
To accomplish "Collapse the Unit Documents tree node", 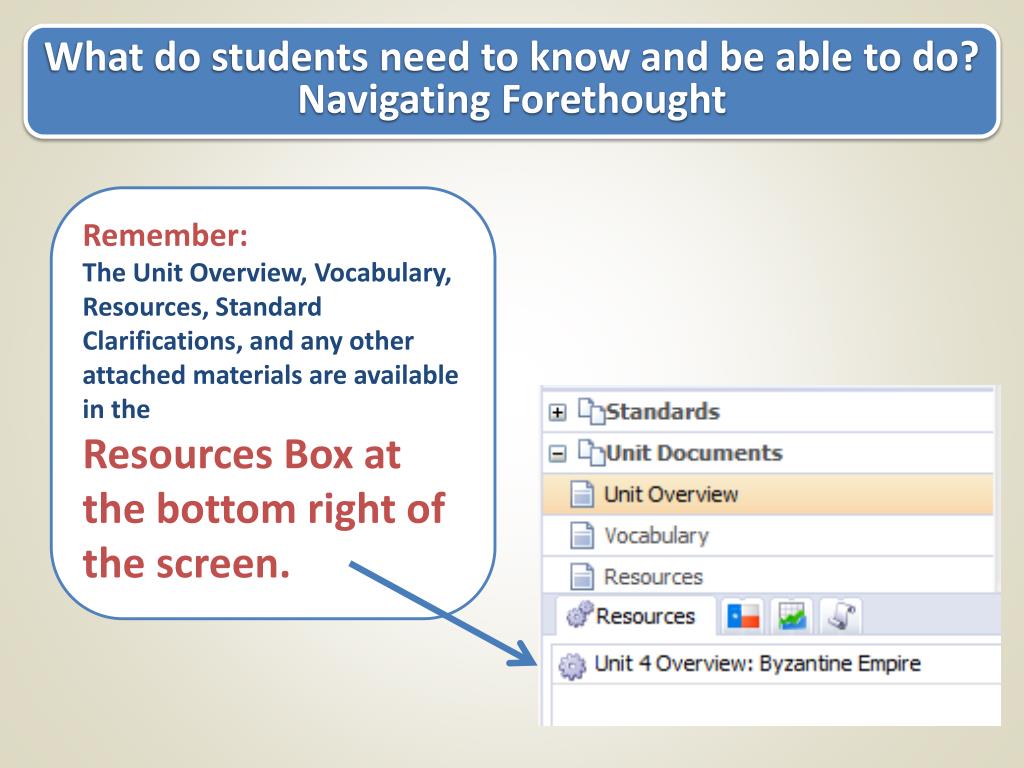I will (557, 454).
